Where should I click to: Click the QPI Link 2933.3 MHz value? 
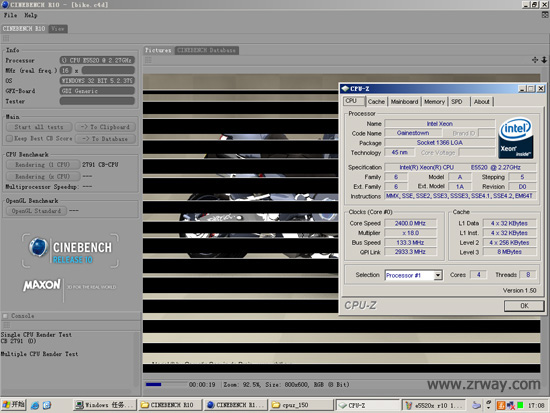click(410, 252)
